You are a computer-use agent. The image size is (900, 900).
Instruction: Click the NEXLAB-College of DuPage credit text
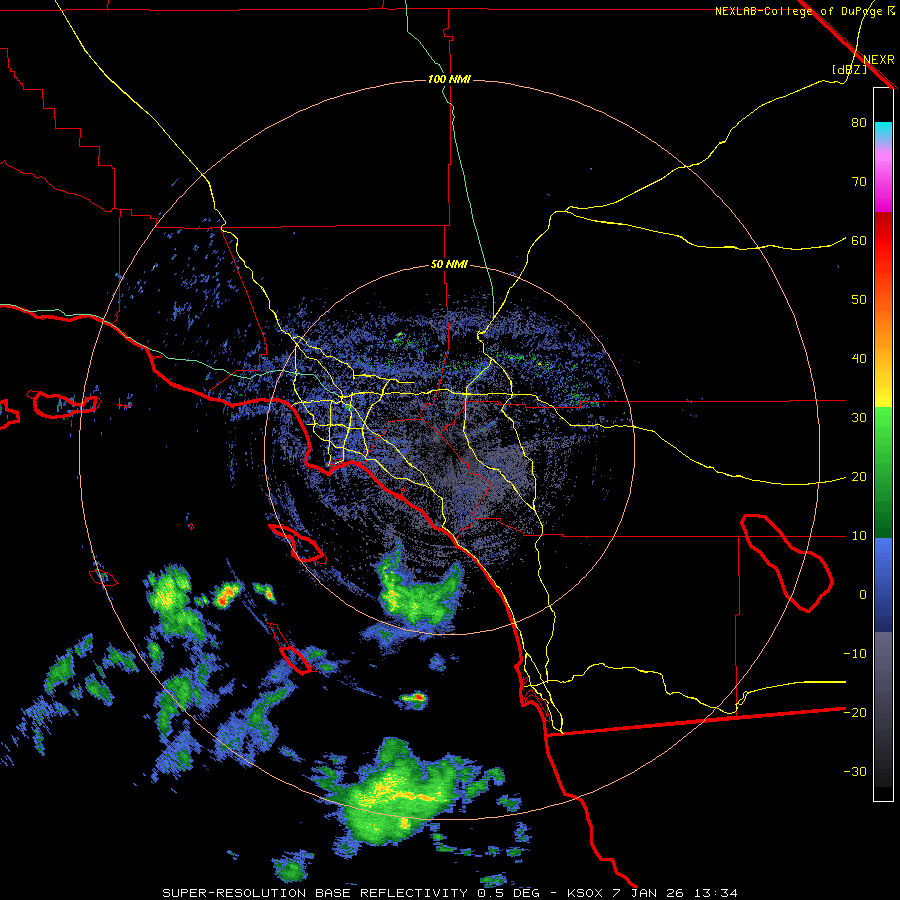(804, 11)
